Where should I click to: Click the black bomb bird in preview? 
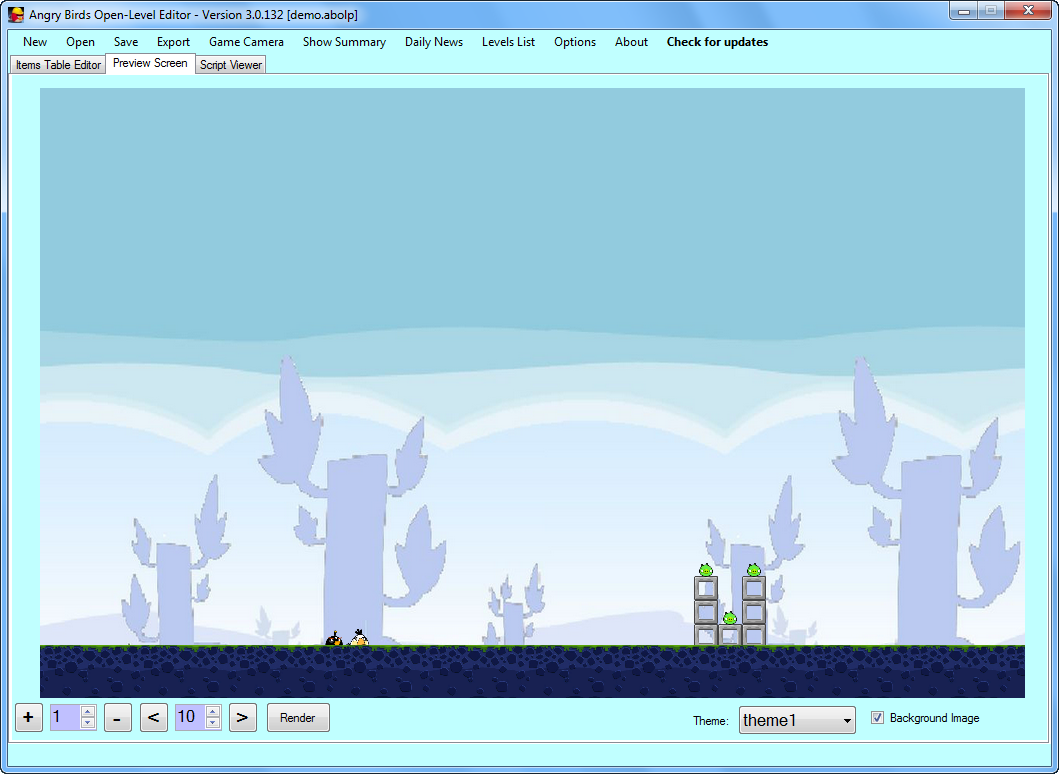(334, 638)
